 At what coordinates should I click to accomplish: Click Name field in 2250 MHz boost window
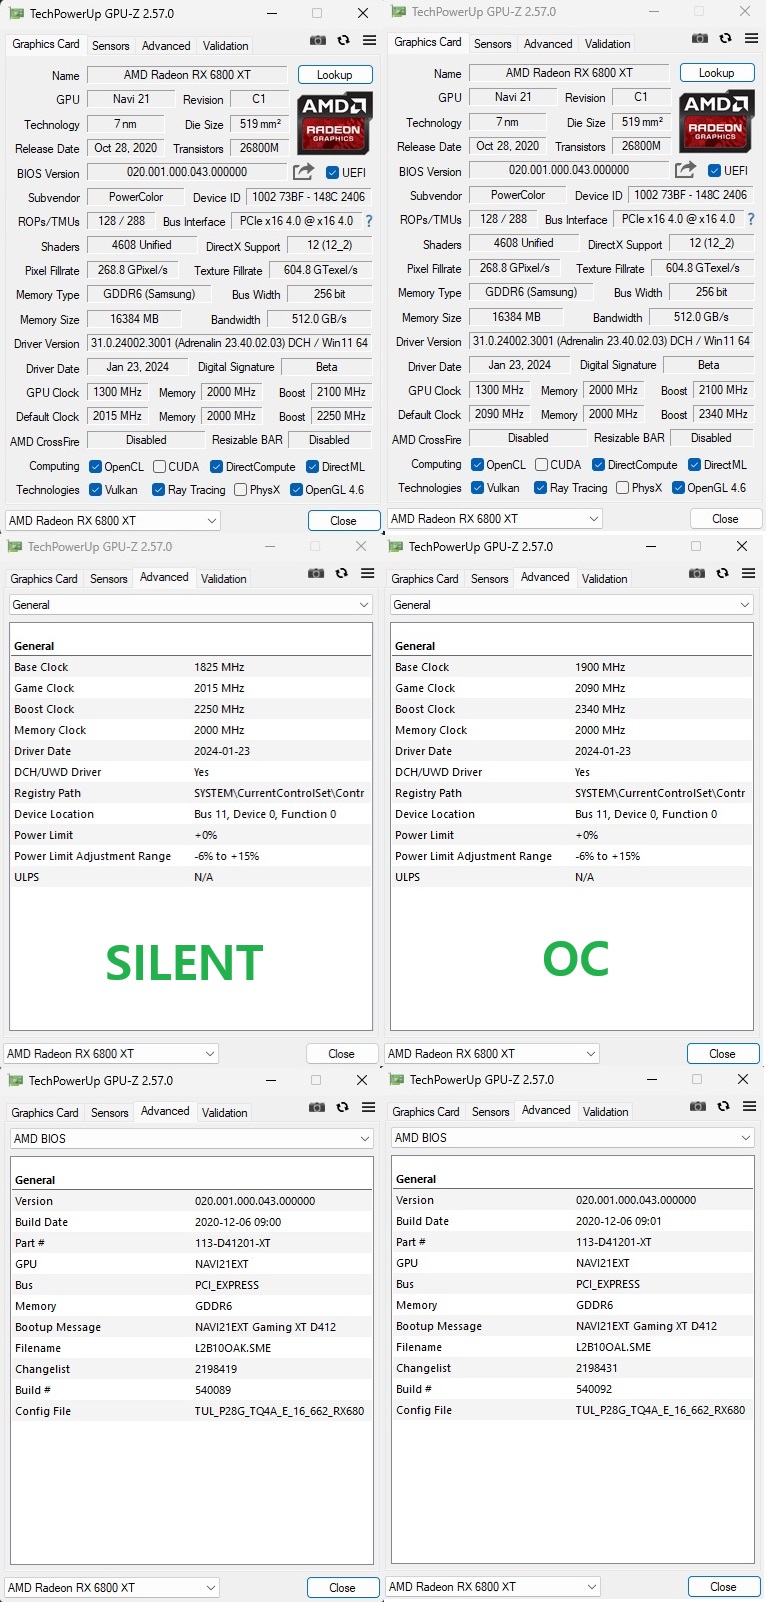click(187, 75)
